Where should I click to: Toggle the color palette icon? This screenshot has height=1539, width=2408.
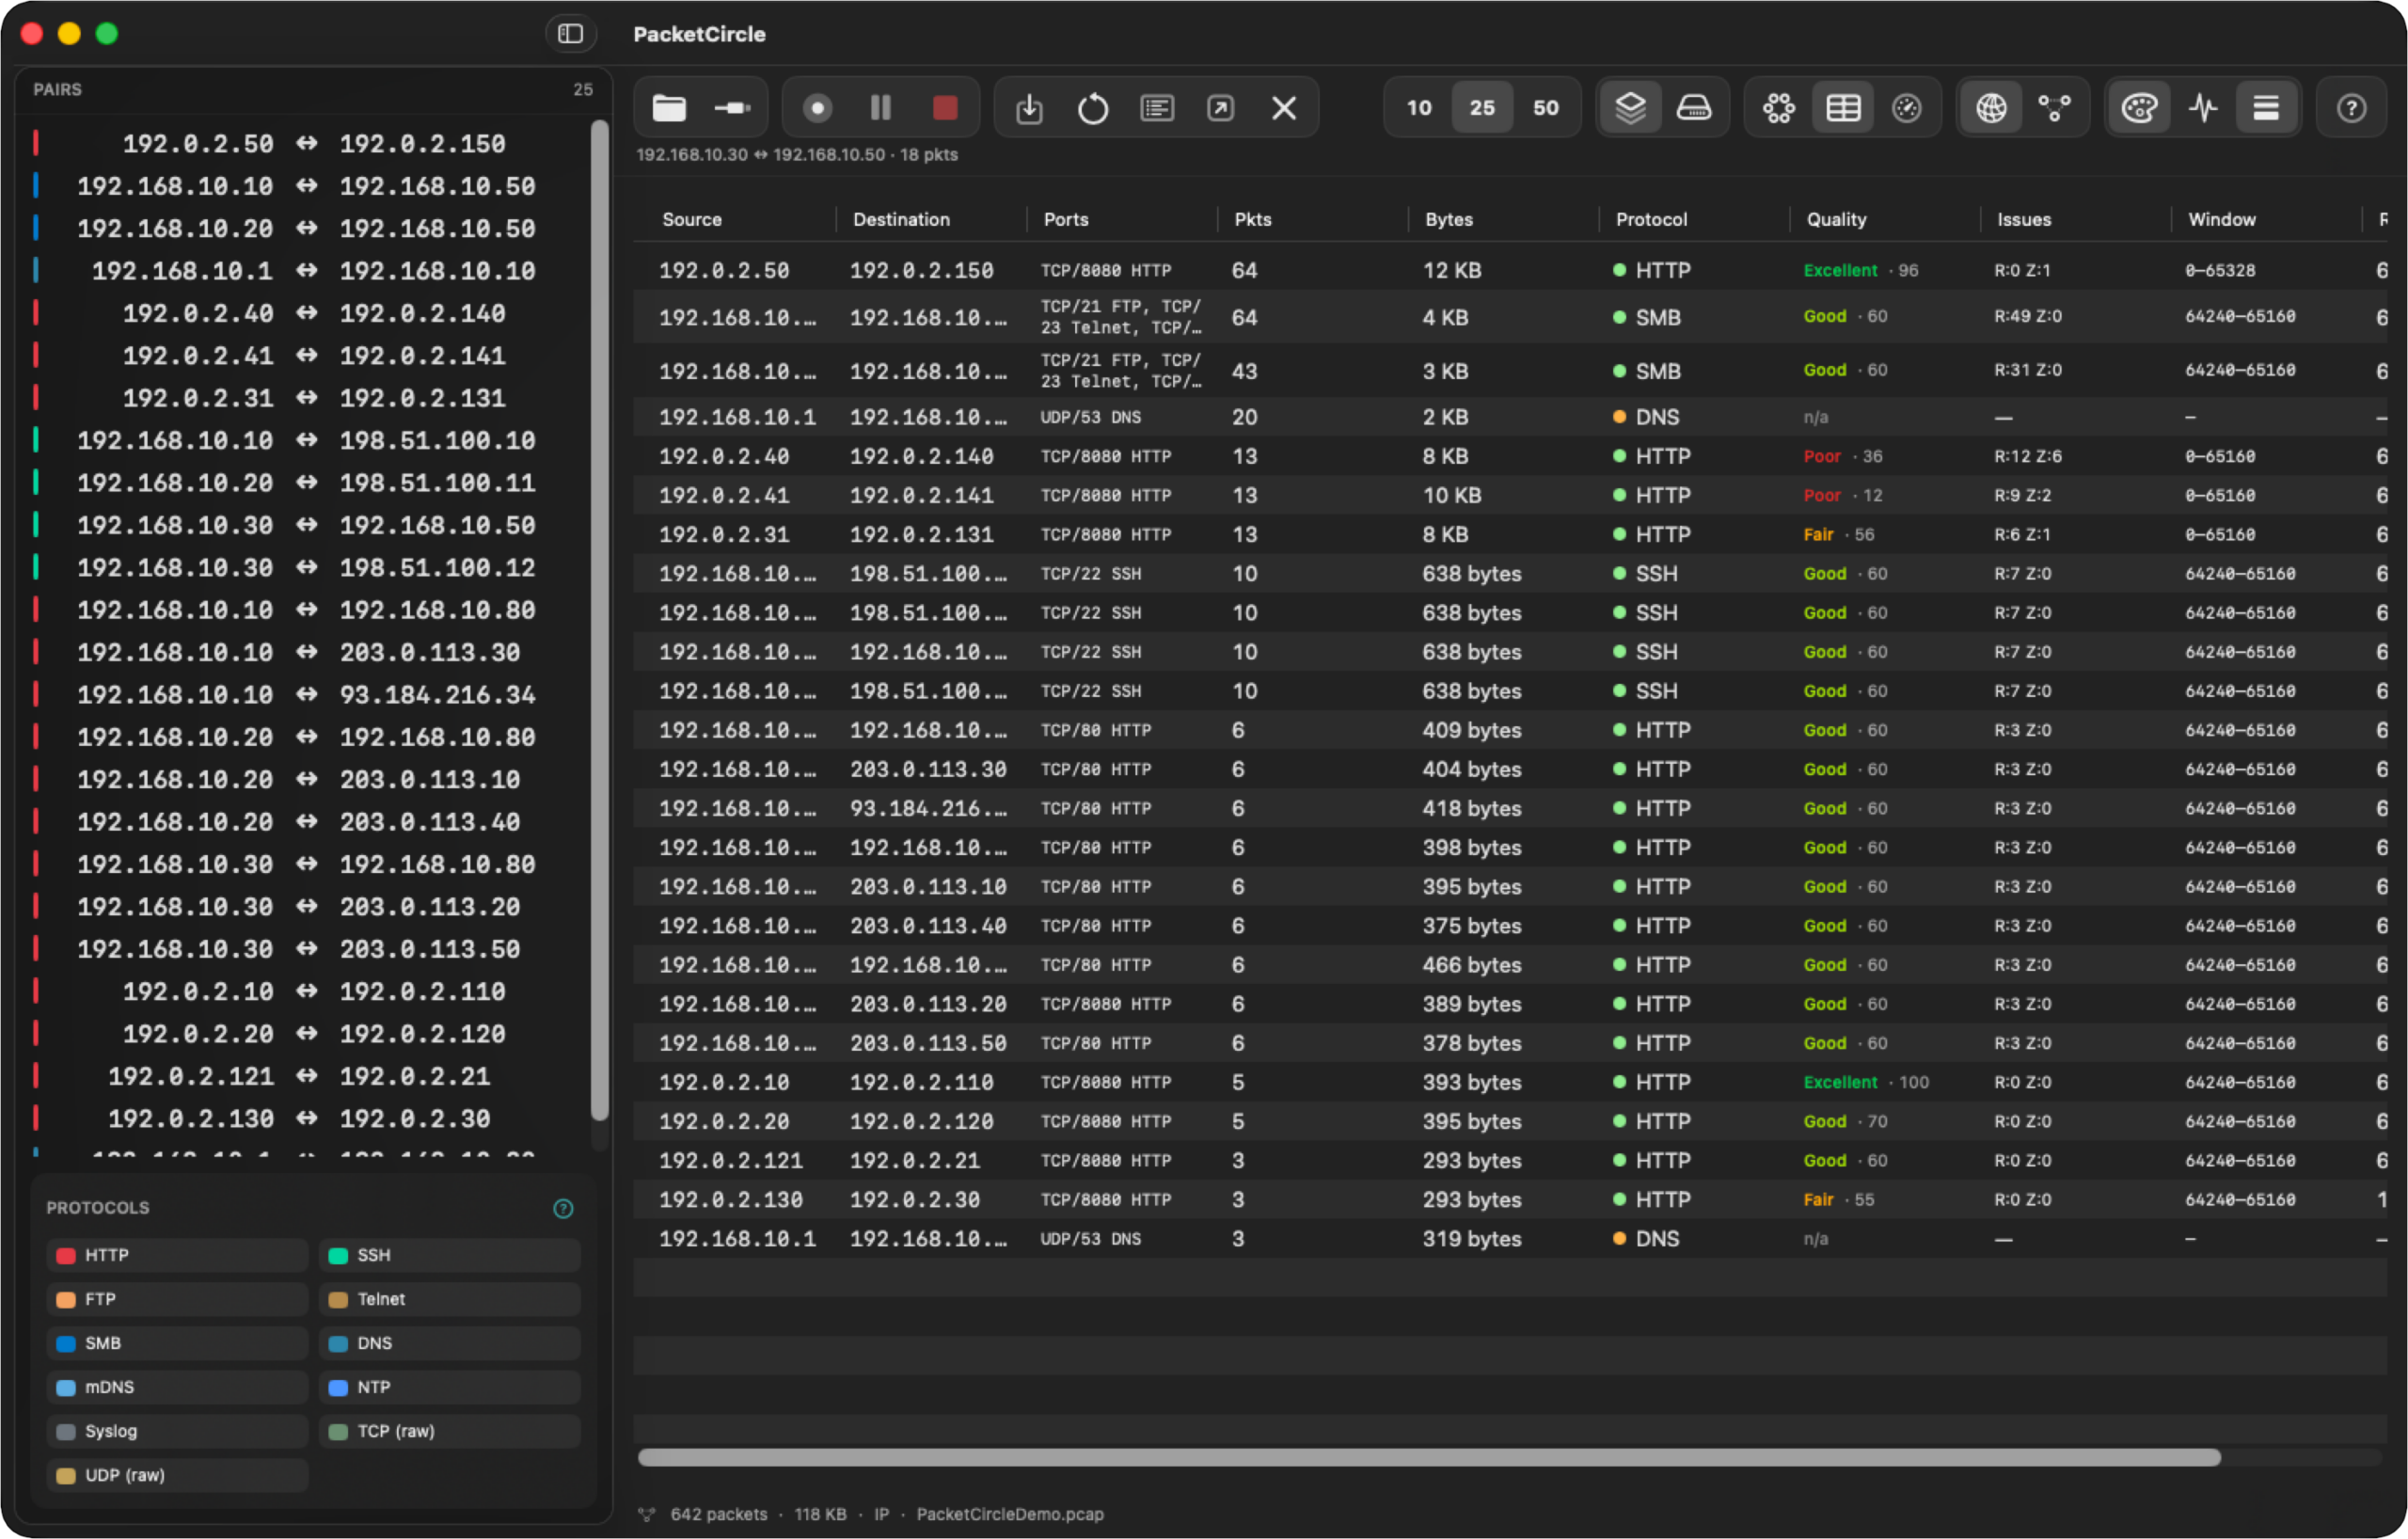pyautogui.click(x=2139, y=108)
